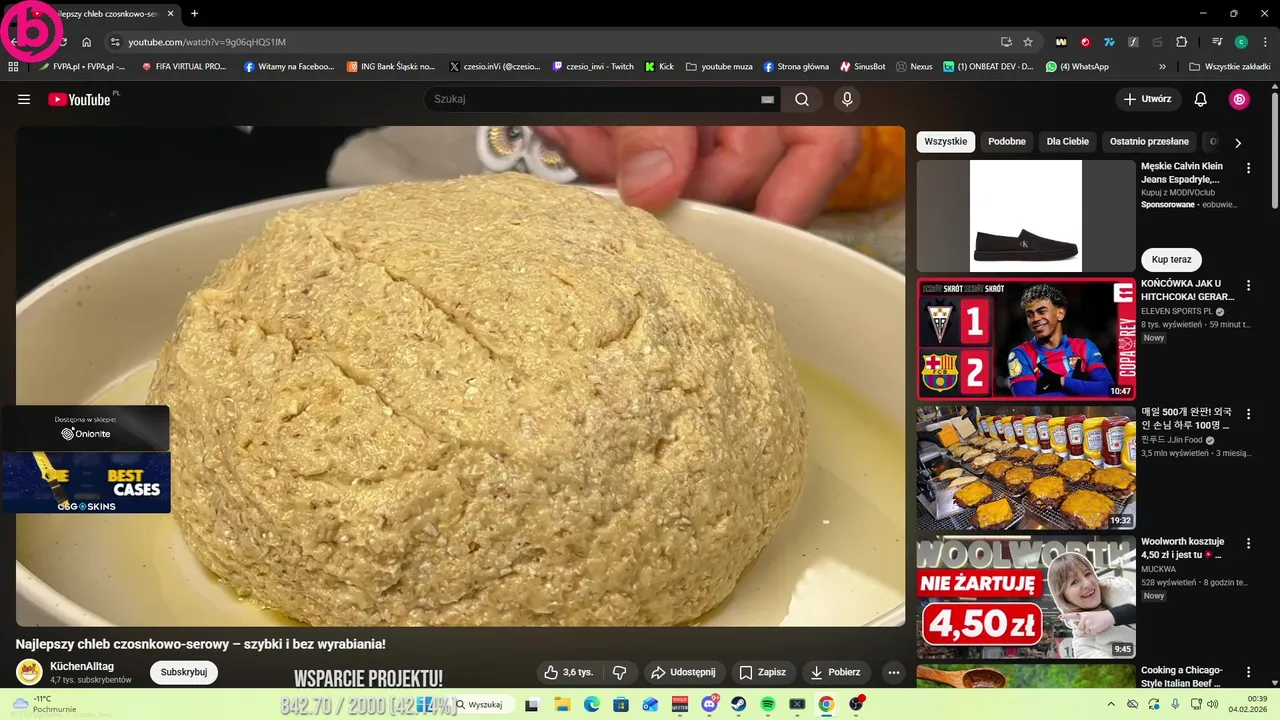Open the KüchenAlltag channel avatar
Screen dimensions: 1280x720
pyautogui.click(x=30, y=672)
